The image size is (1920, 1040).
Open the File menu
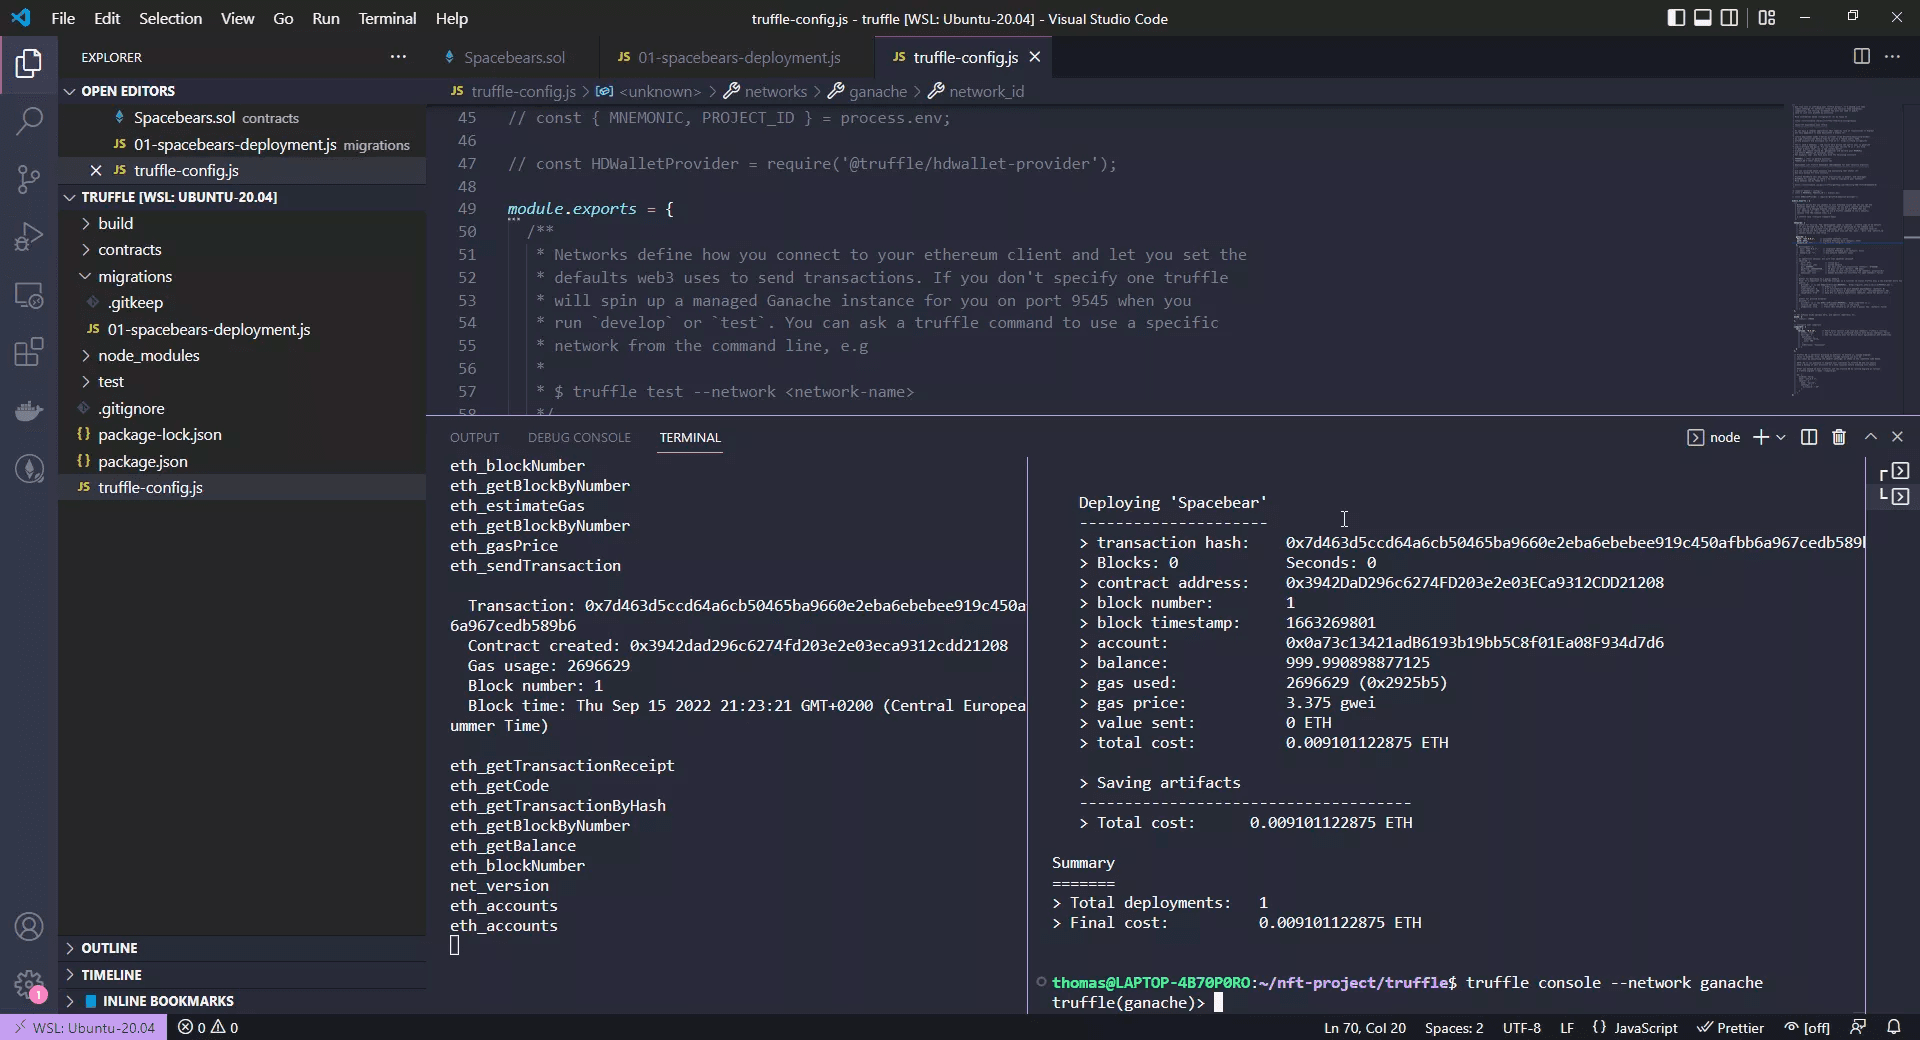[x=63, y=18]
